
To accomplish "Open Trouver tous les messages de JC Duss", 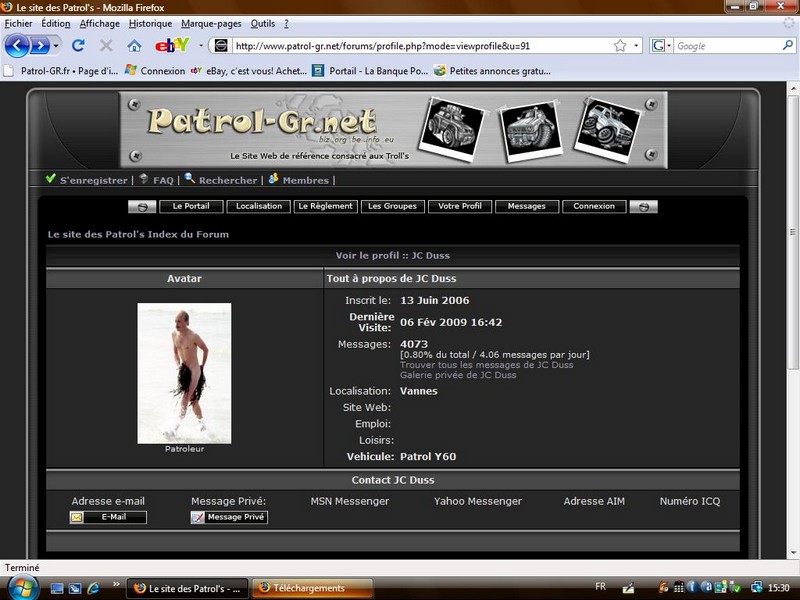I will [x=486, y=365].
